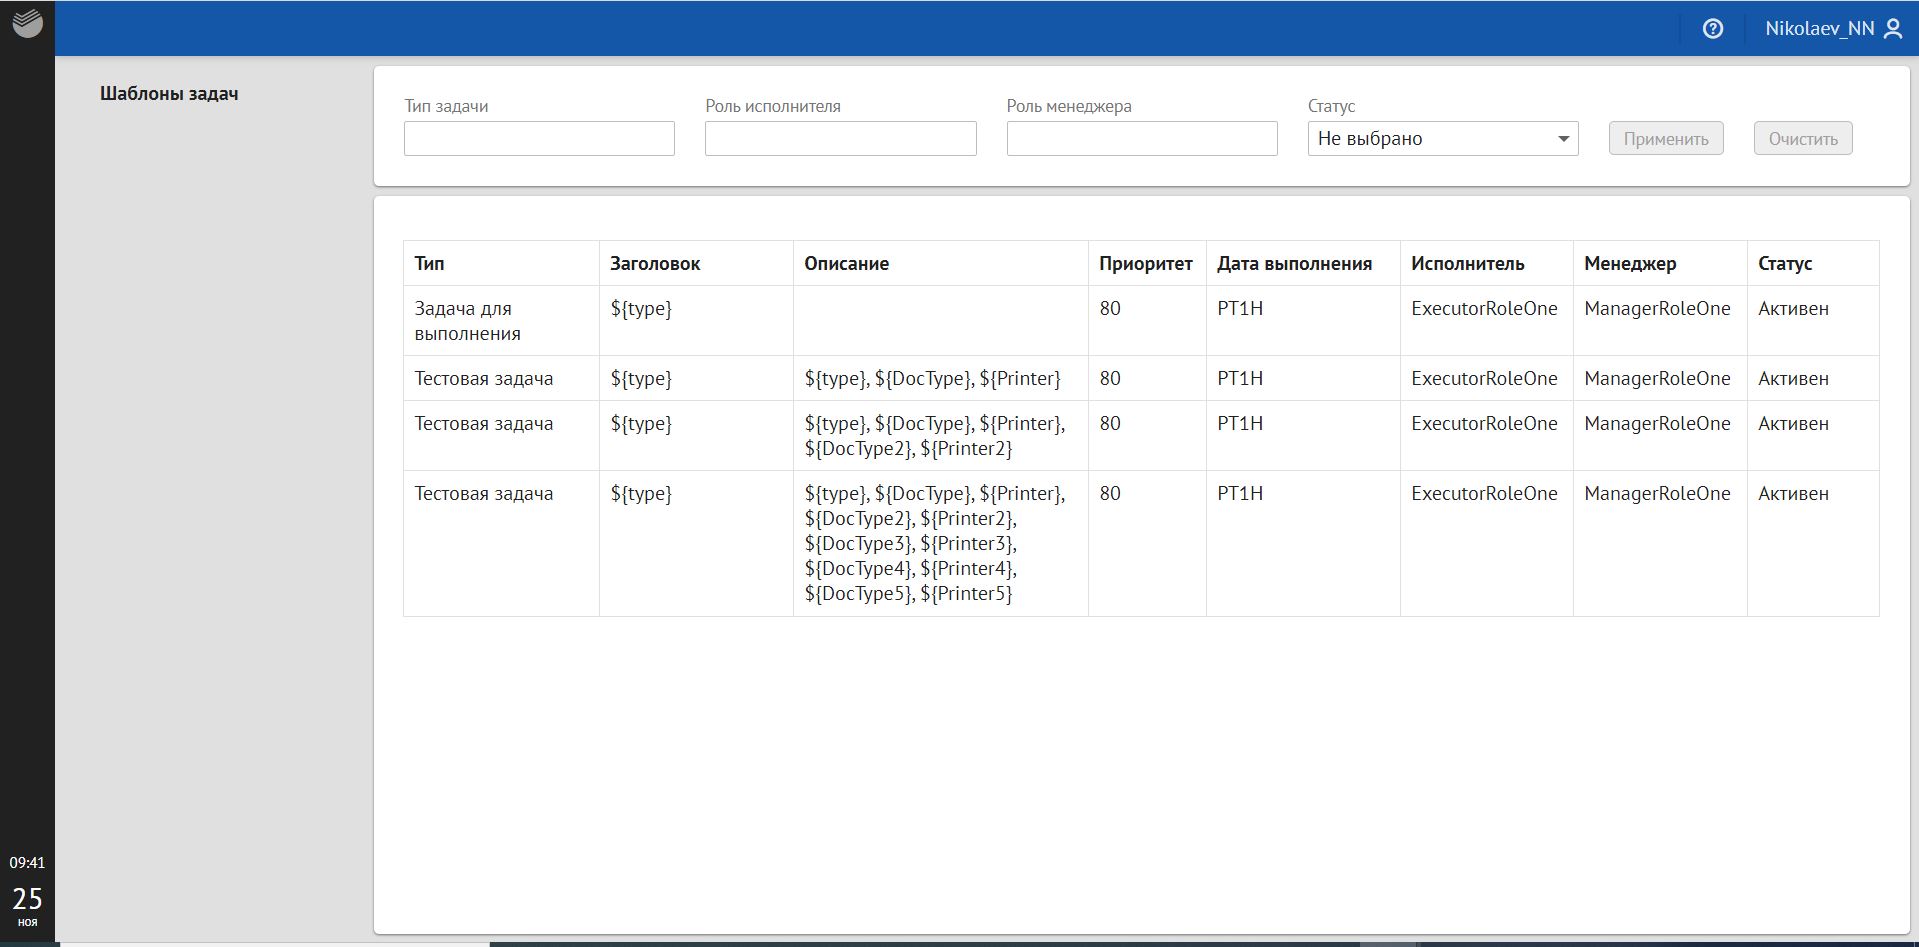The height and width of the screenshot is (947, 1919).
Task: Click the Статус column header in table
Action: click(x=1784, y=264)
